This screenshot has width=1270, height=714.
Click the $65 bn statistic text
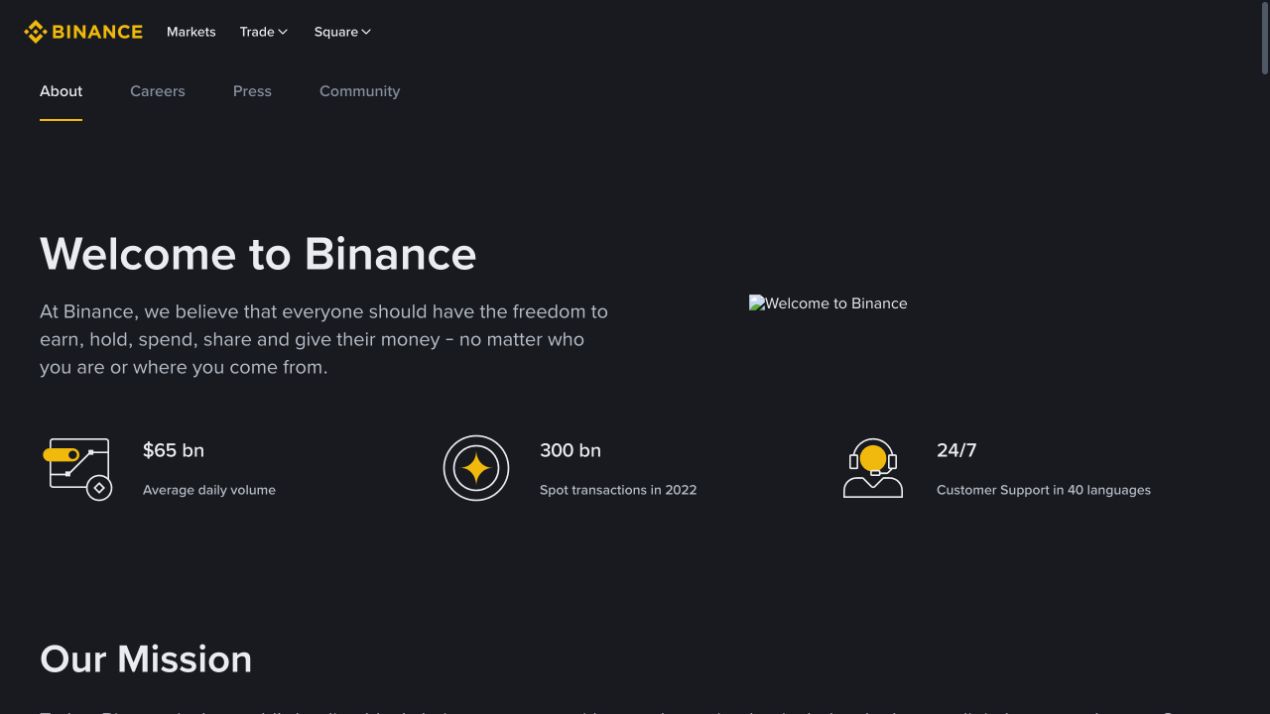[173, 450]
